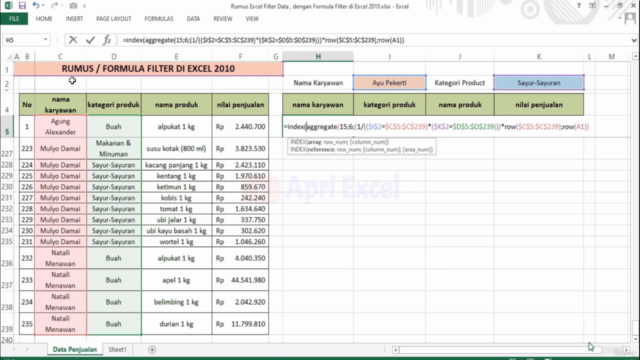Click the Ayu Pekerti input cell

coord(389,83)
